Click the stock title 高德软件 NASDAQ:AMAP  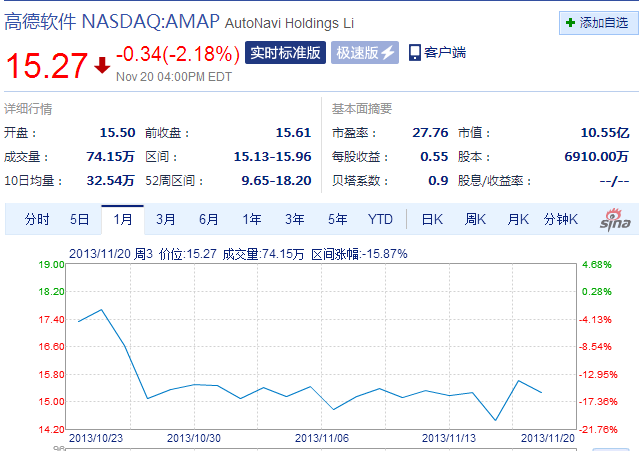click(x=112, y=21)
